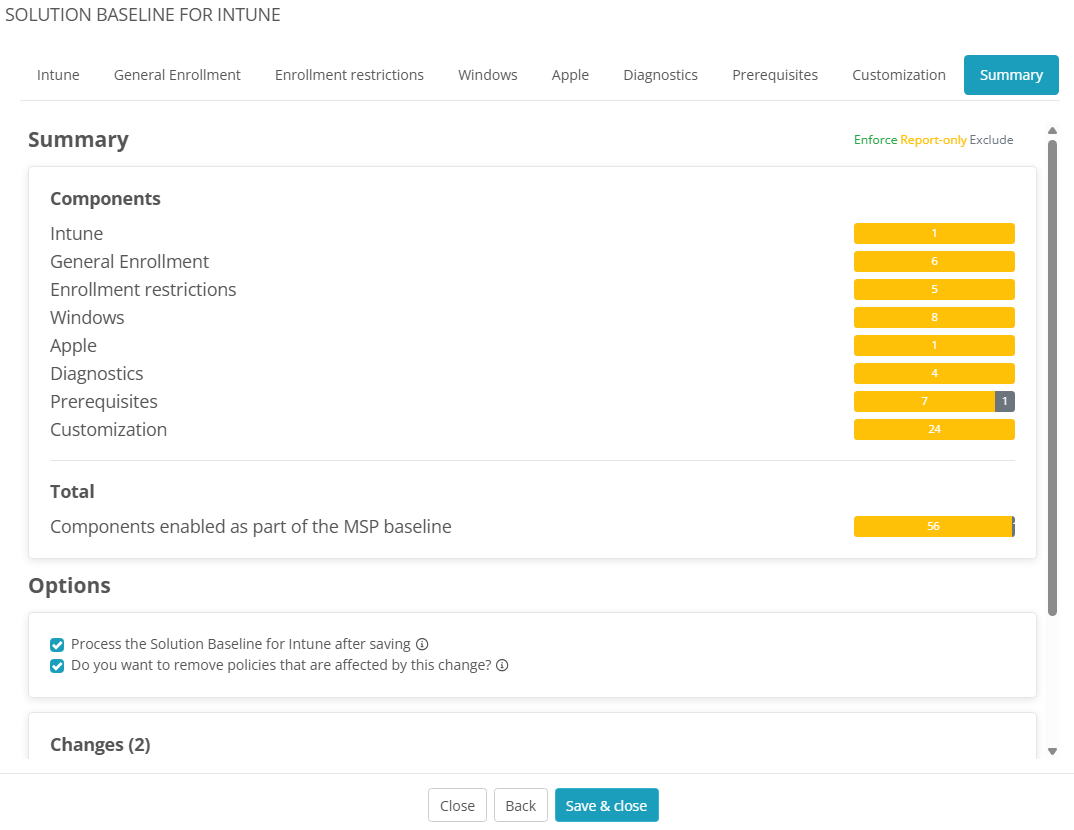Click the Exclude legend label
Image resolution: width=1074 pixels, height=830 pixels.
[x=991, y=140]
